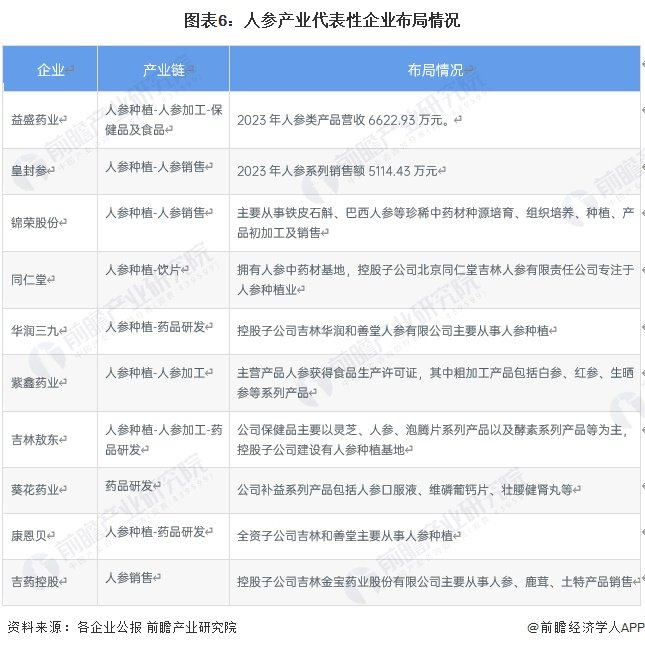Click 人参种植-饮片 industry chain cell
Image resolution: width=645 pixels, height=648 pixels.
163,280
